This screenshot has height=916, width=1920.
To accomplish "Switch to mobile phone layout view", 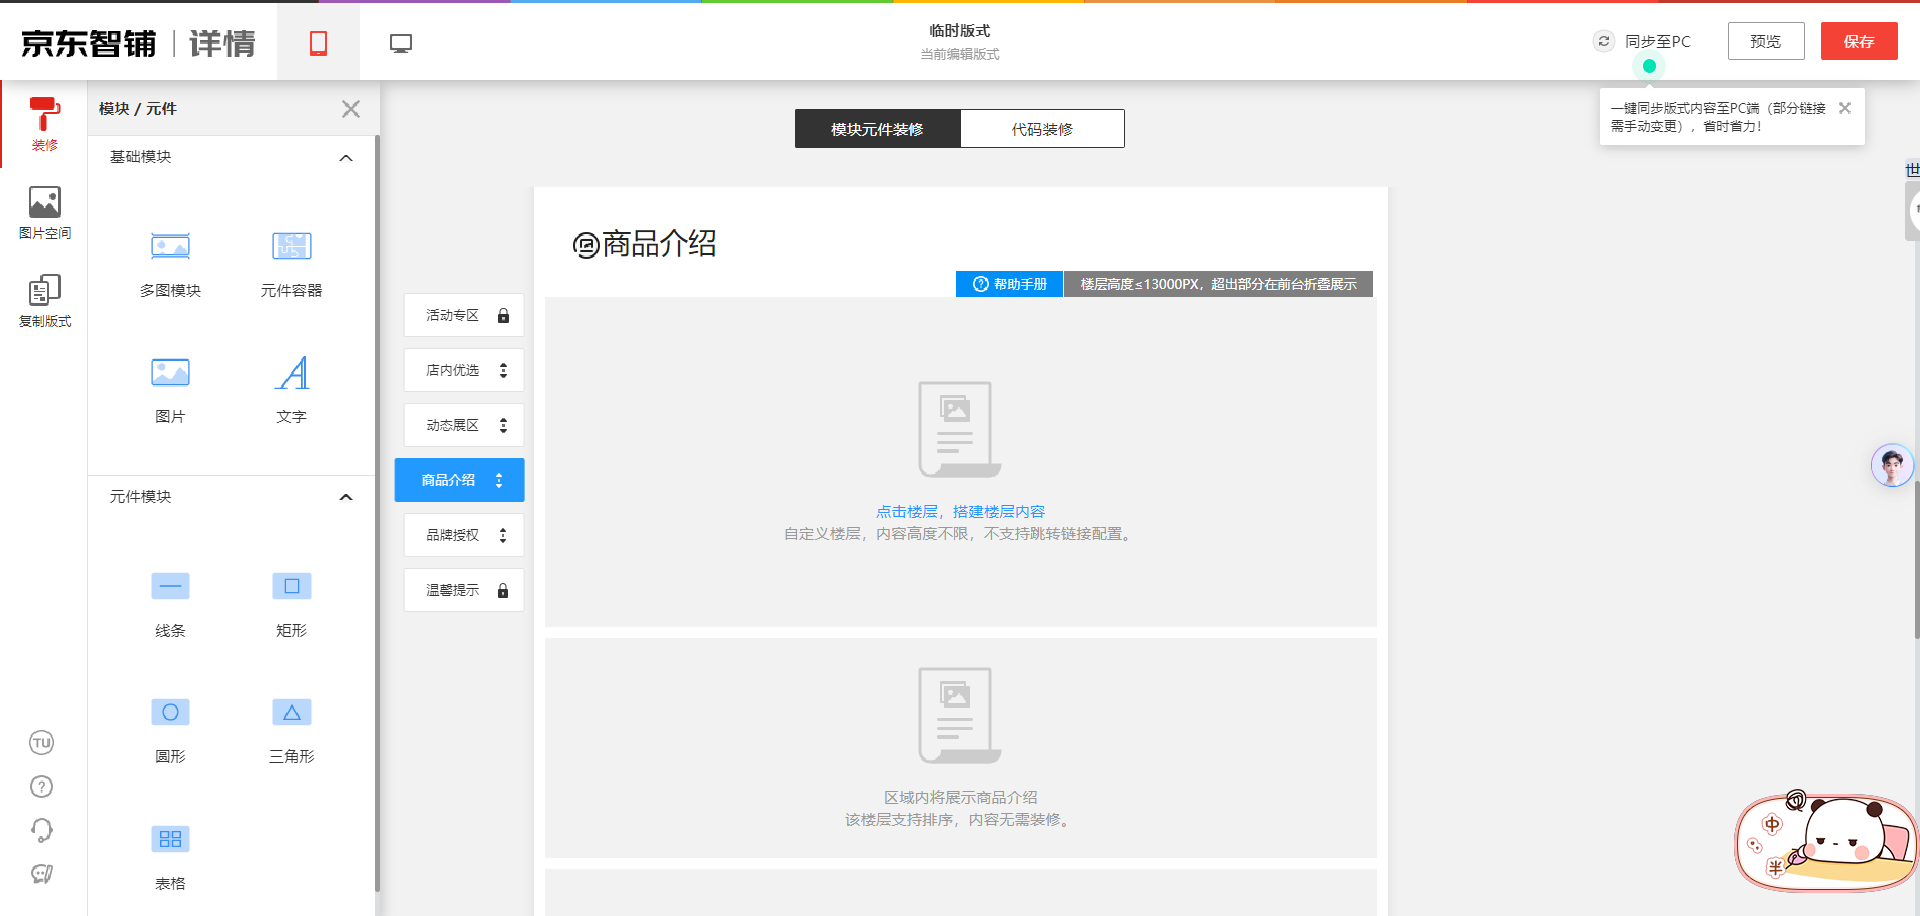I will point(318,43).
